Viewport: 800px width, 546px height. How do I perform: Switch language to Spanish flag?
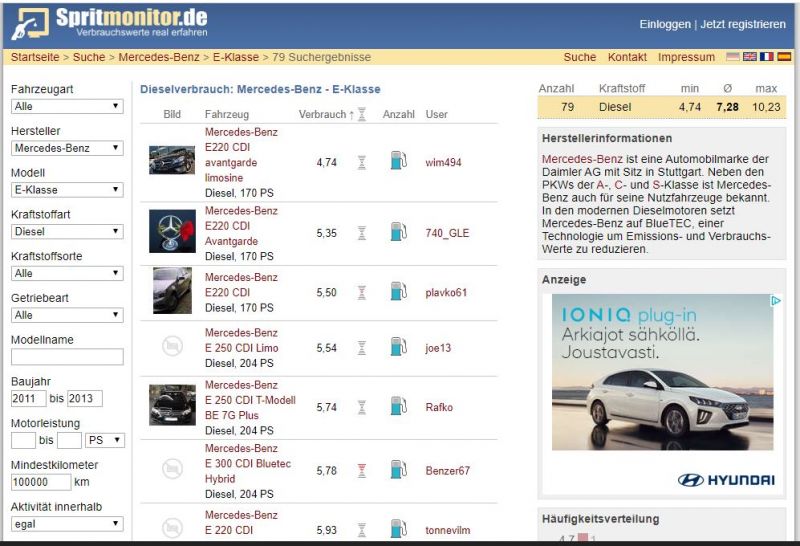(x=784, y=57)
